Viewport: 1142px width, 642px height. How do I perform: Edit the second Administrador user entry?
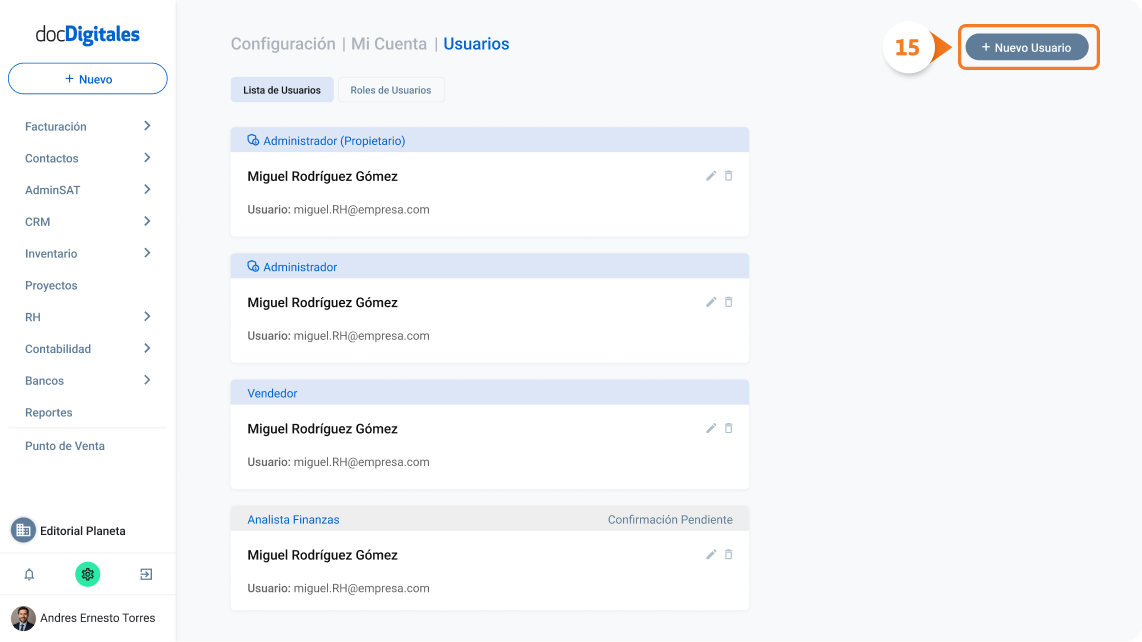(711, 302)
